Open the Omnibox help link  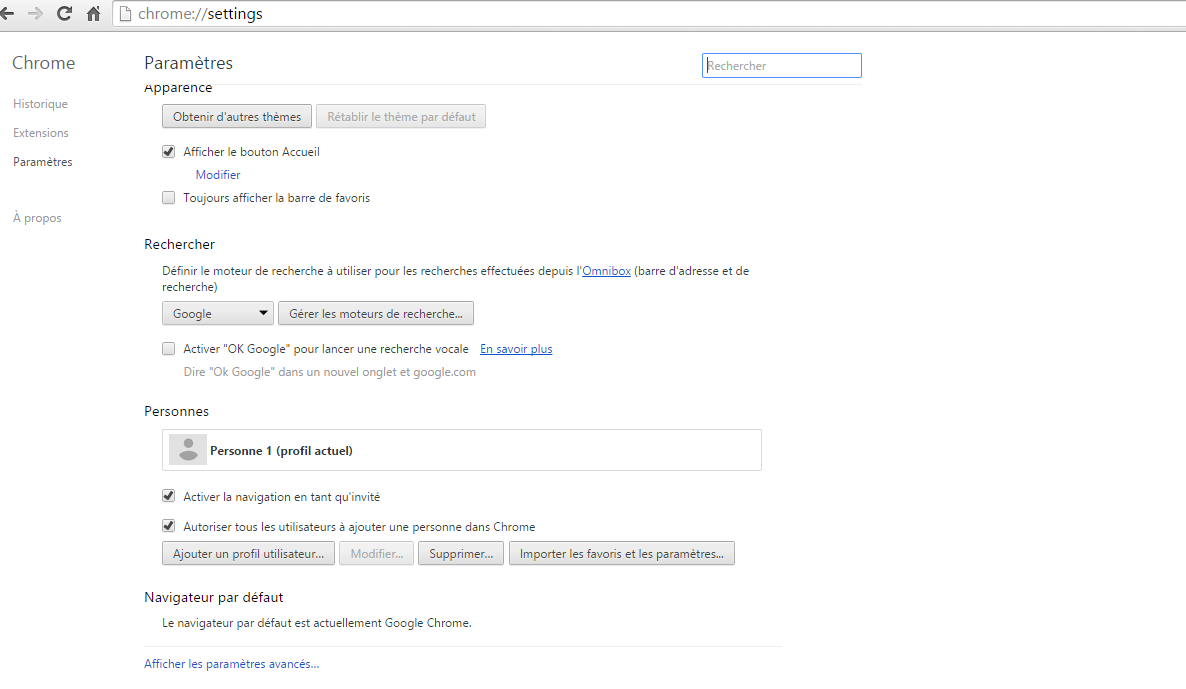coord(607,271)
